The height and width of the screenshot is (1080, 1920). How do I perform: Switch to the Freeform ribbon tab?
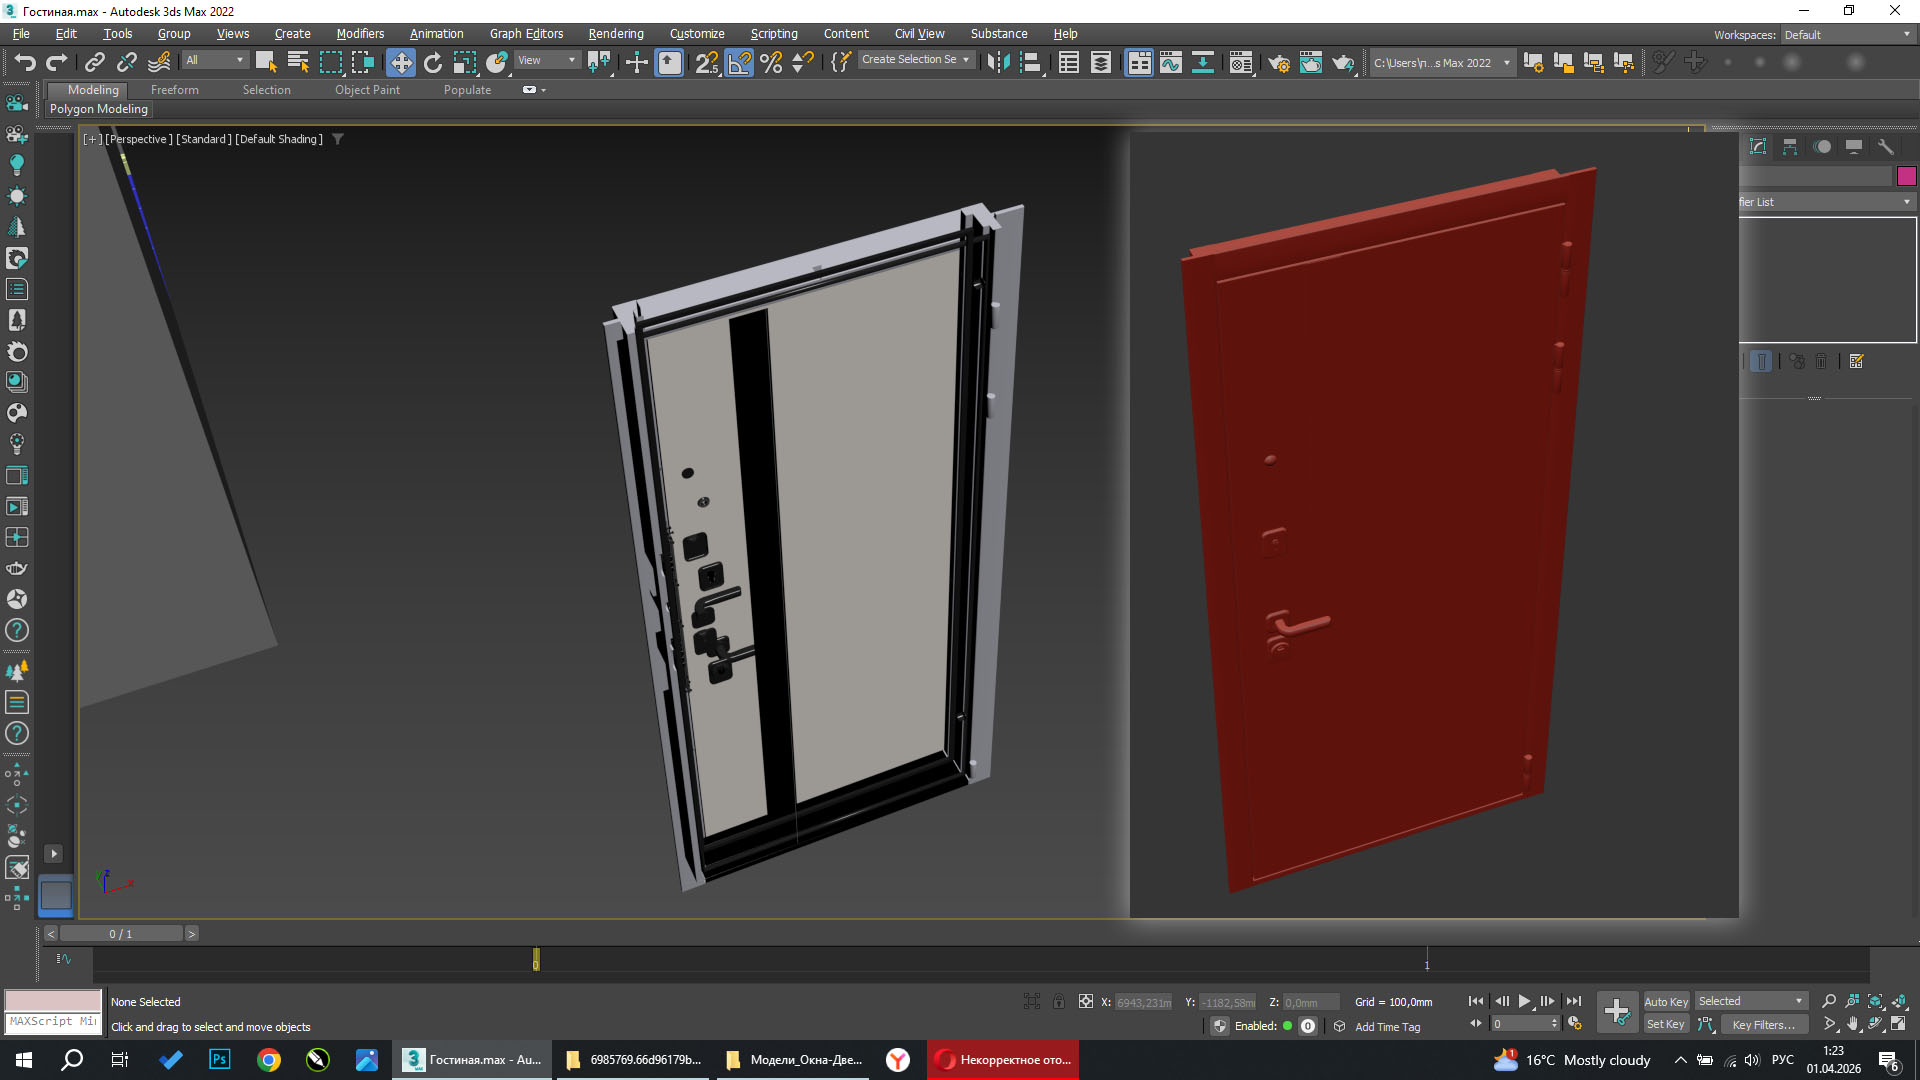coord(174,90)
